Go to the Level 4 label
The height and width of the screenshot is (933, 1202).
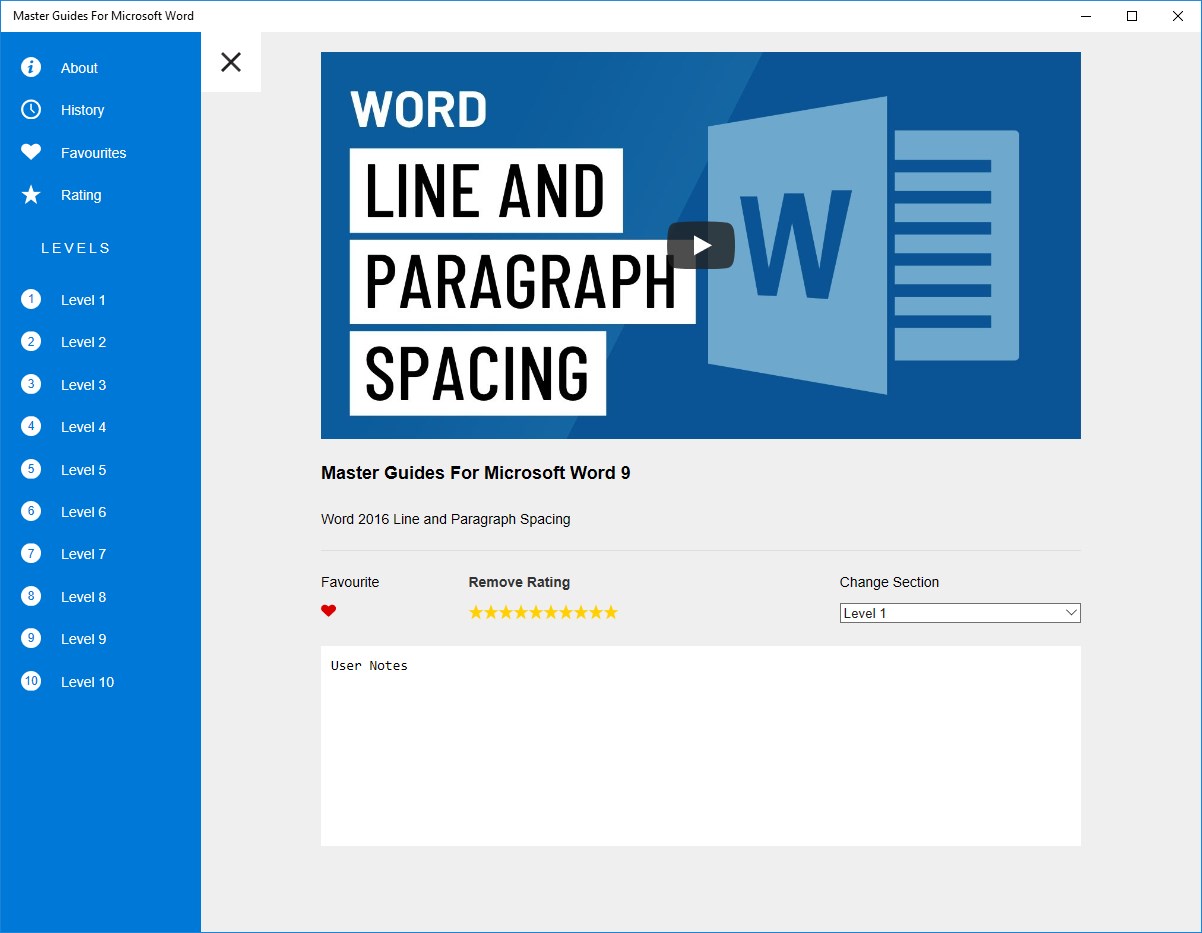(x=83, y=427)
